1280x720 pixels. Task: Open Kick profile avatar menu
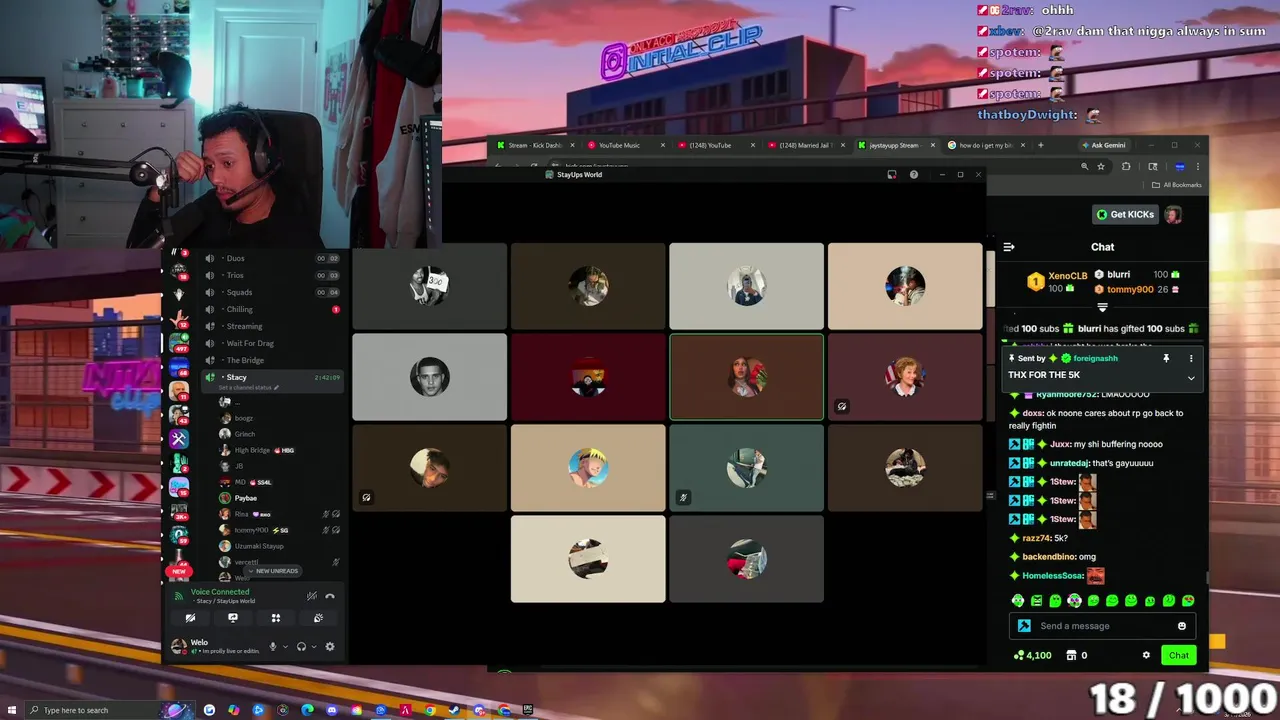(1174, 214)
